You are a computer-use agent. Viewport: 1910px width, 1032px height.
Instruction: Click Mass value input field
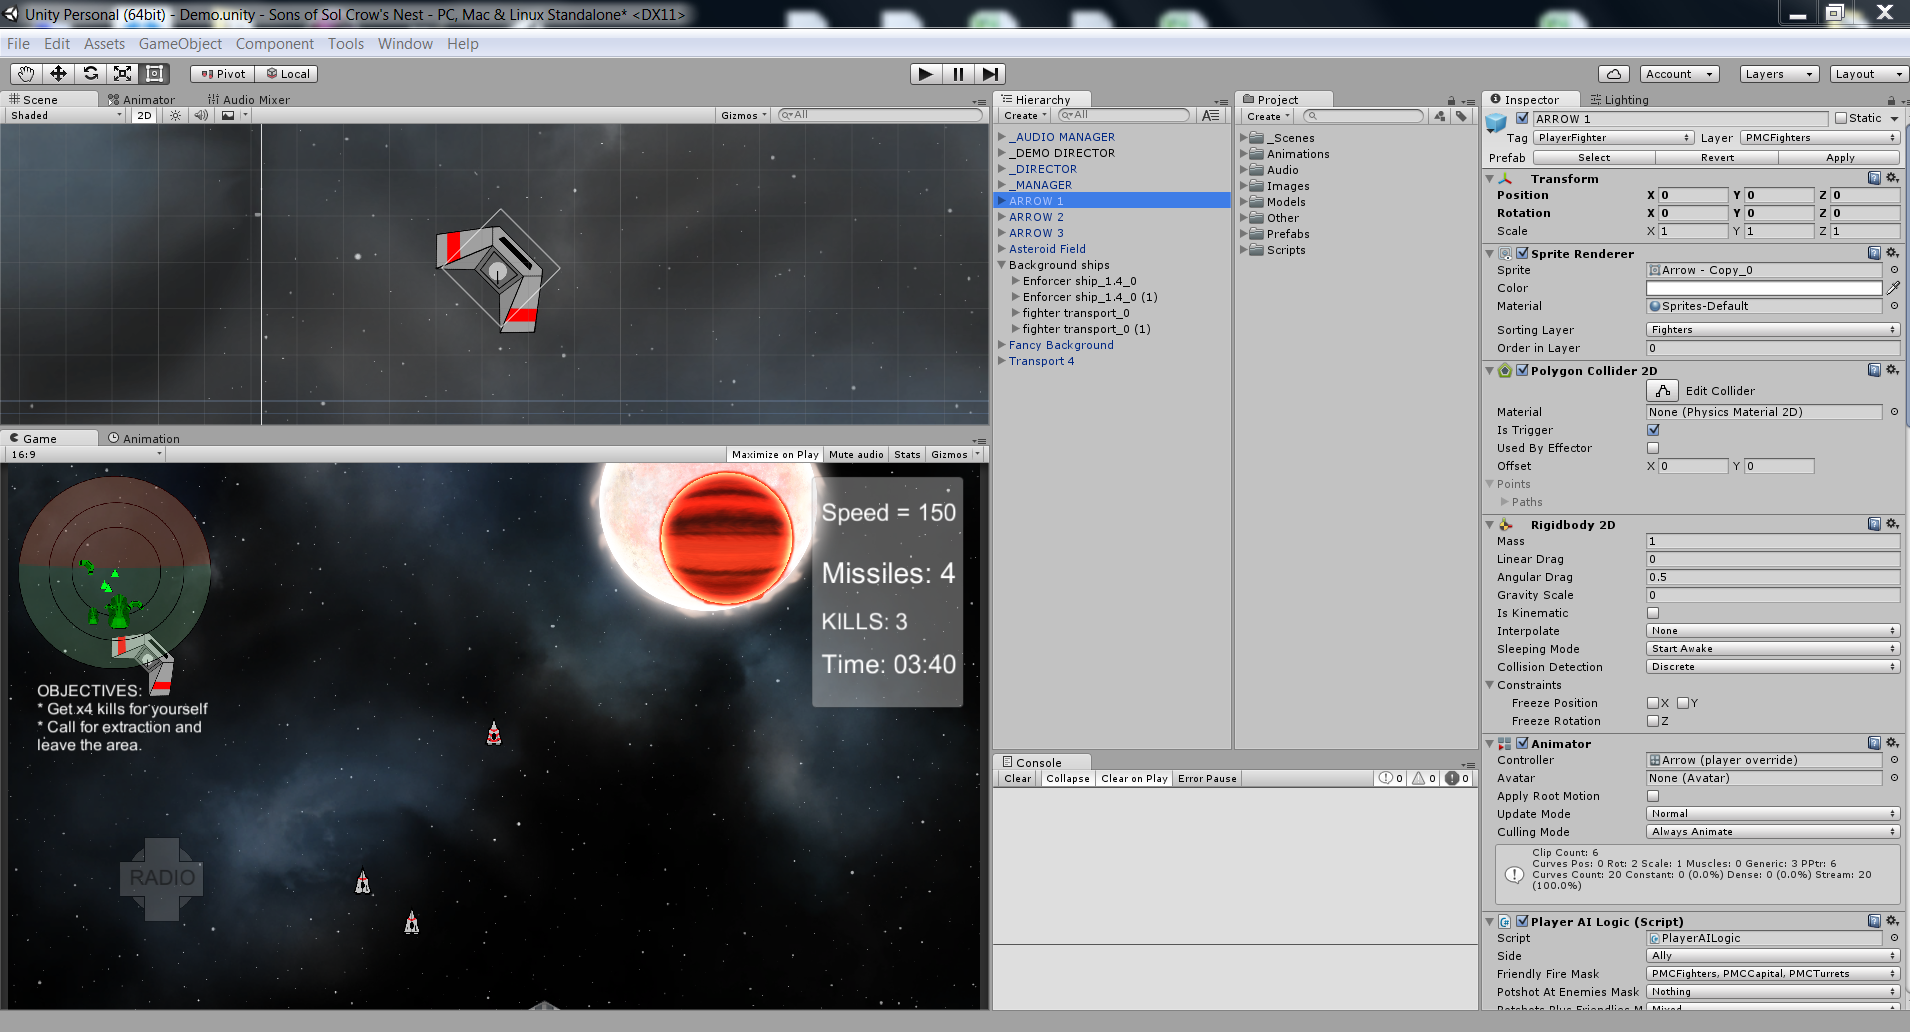1773,541
